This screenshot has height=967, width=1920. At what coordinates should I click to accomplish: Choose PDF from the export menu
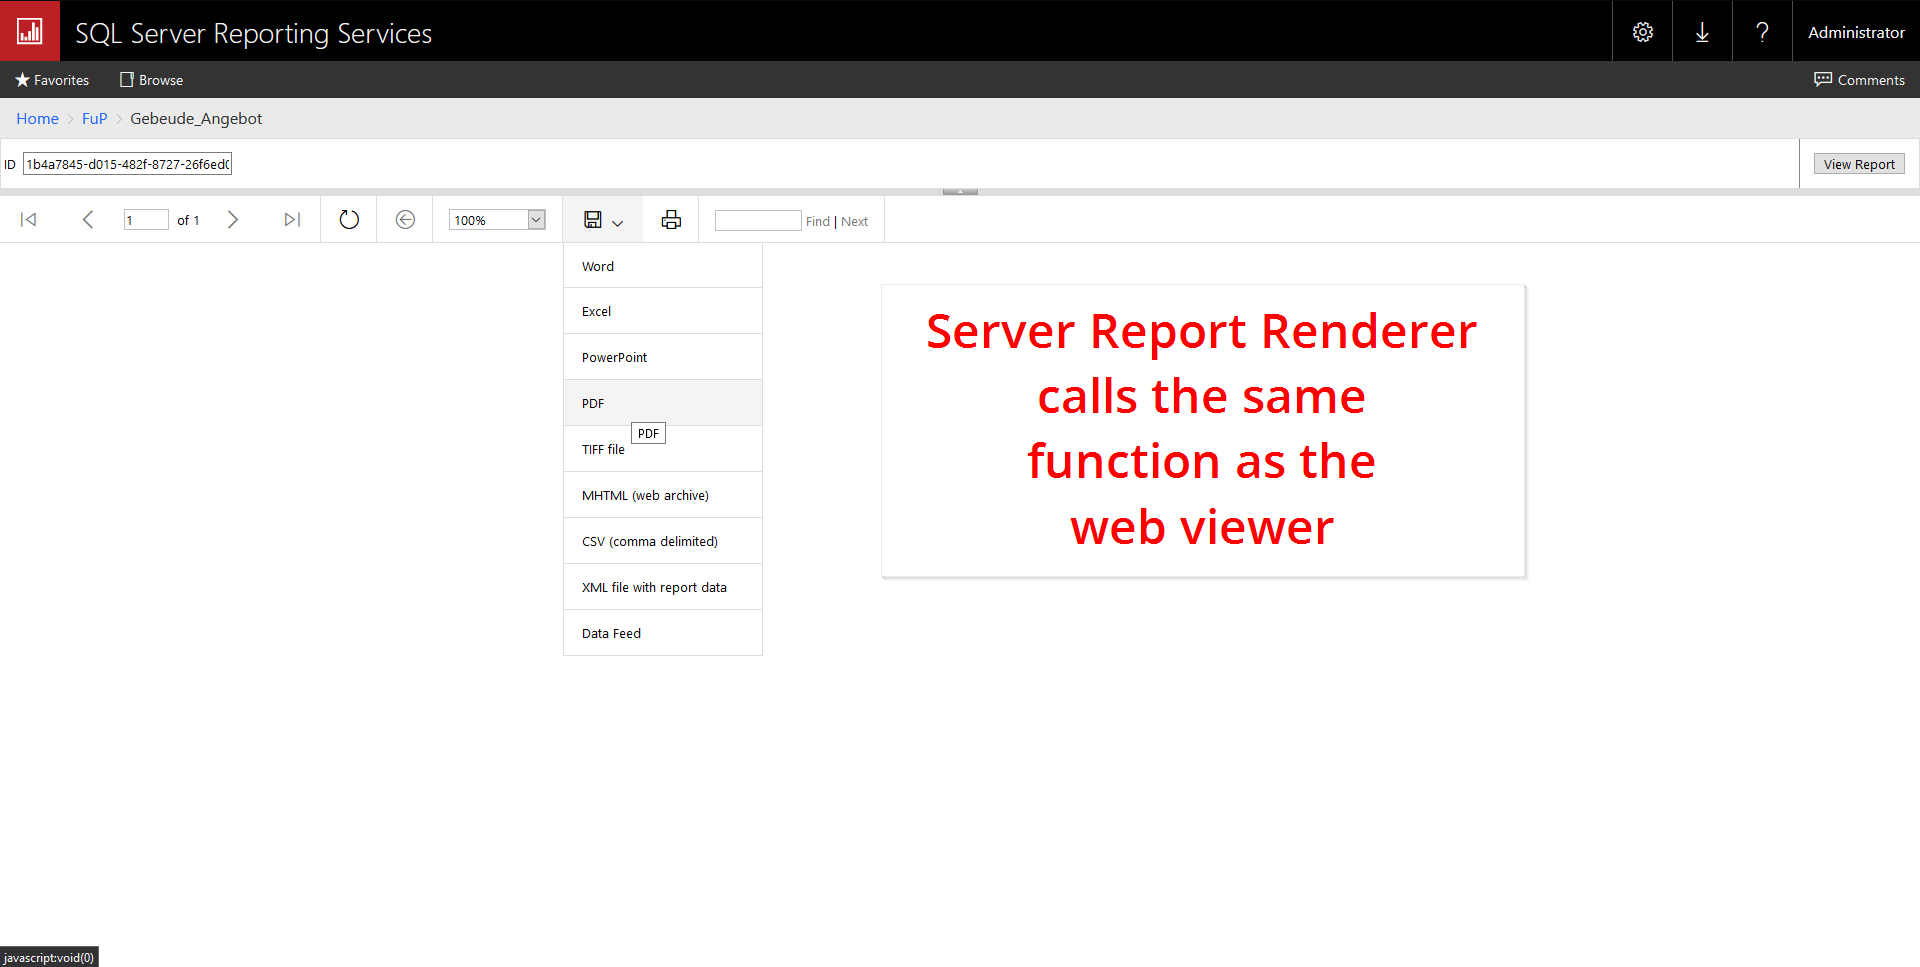click(593, 403)
